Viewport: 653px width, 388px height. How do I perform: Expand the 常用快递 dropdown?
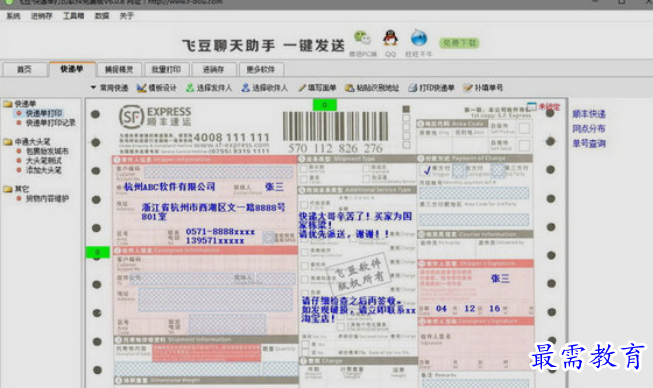click(x=110, y=88)
